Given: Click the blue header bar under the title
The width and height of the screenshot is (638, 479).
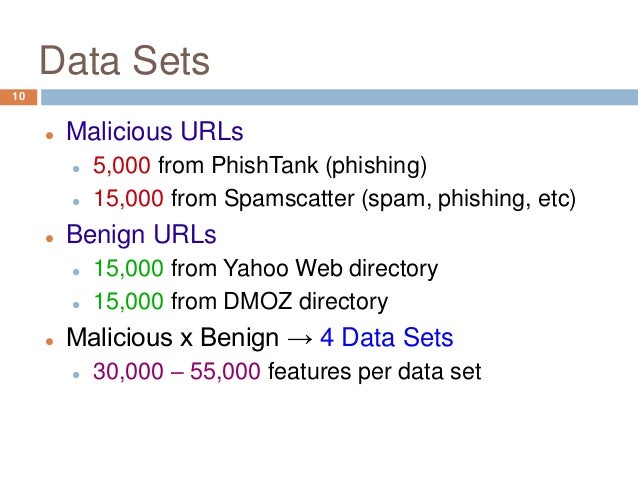Looking at the screenshot, I should (338, 97).
